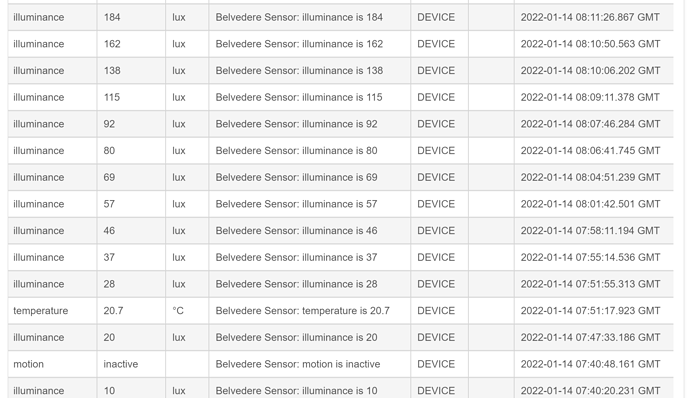Click timestamp 2022-01-14 07:40:20.231 GMT
The width and height of the screenshot is (690, 398).
tap(590, 391)
